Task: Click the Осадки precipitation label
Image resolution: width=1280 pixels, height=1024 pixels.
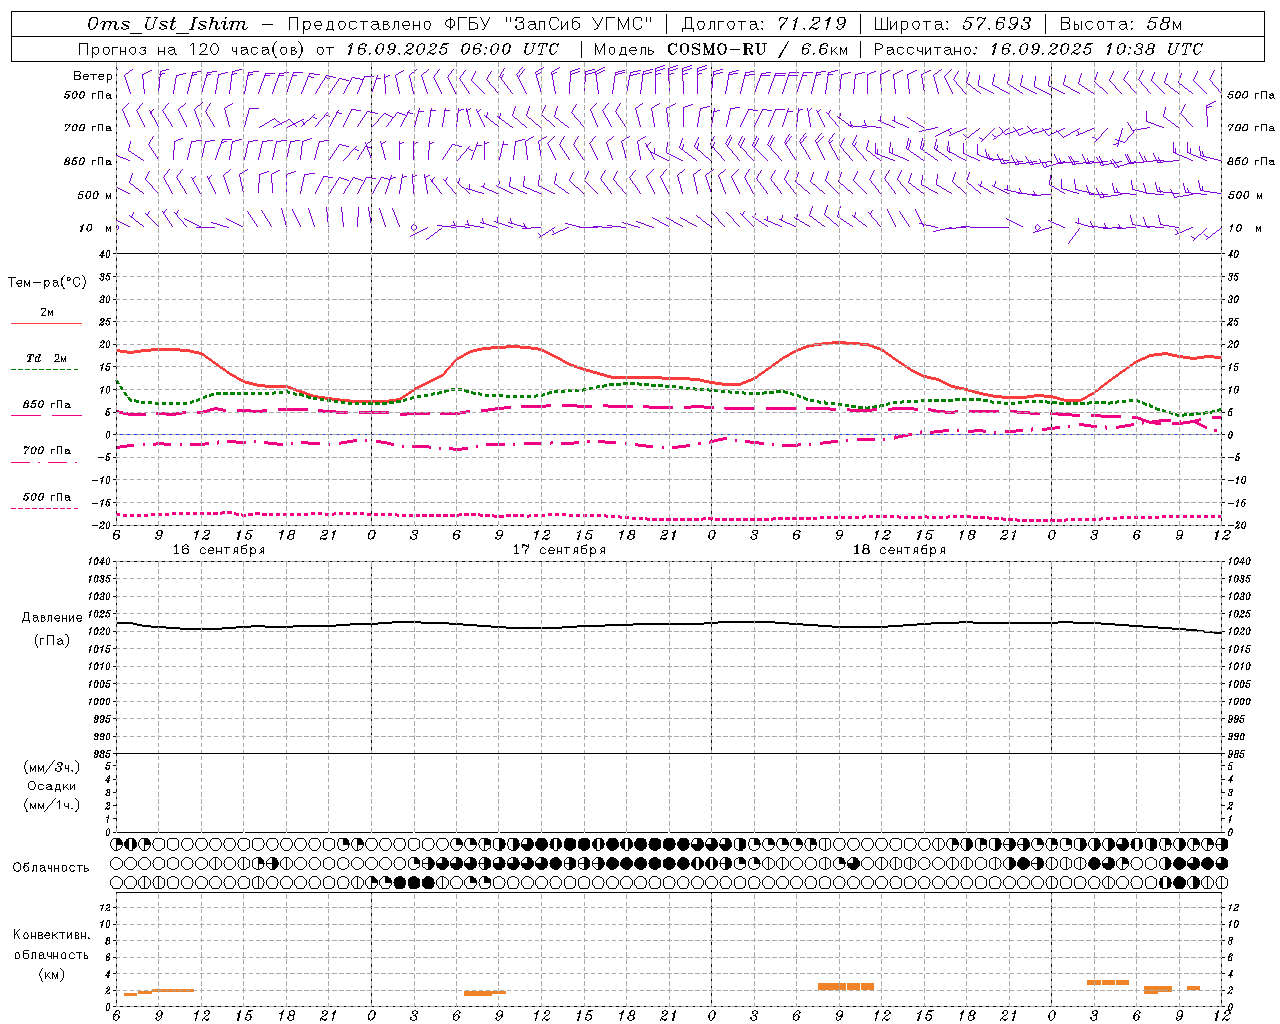Action: pyautogui.click(x=52, y=786)
